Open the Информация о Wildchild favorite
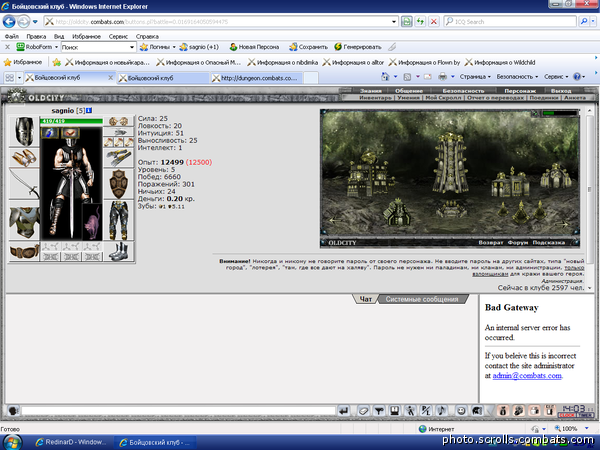The width and height of the screenshot is (600, 450). click(500, 62)
